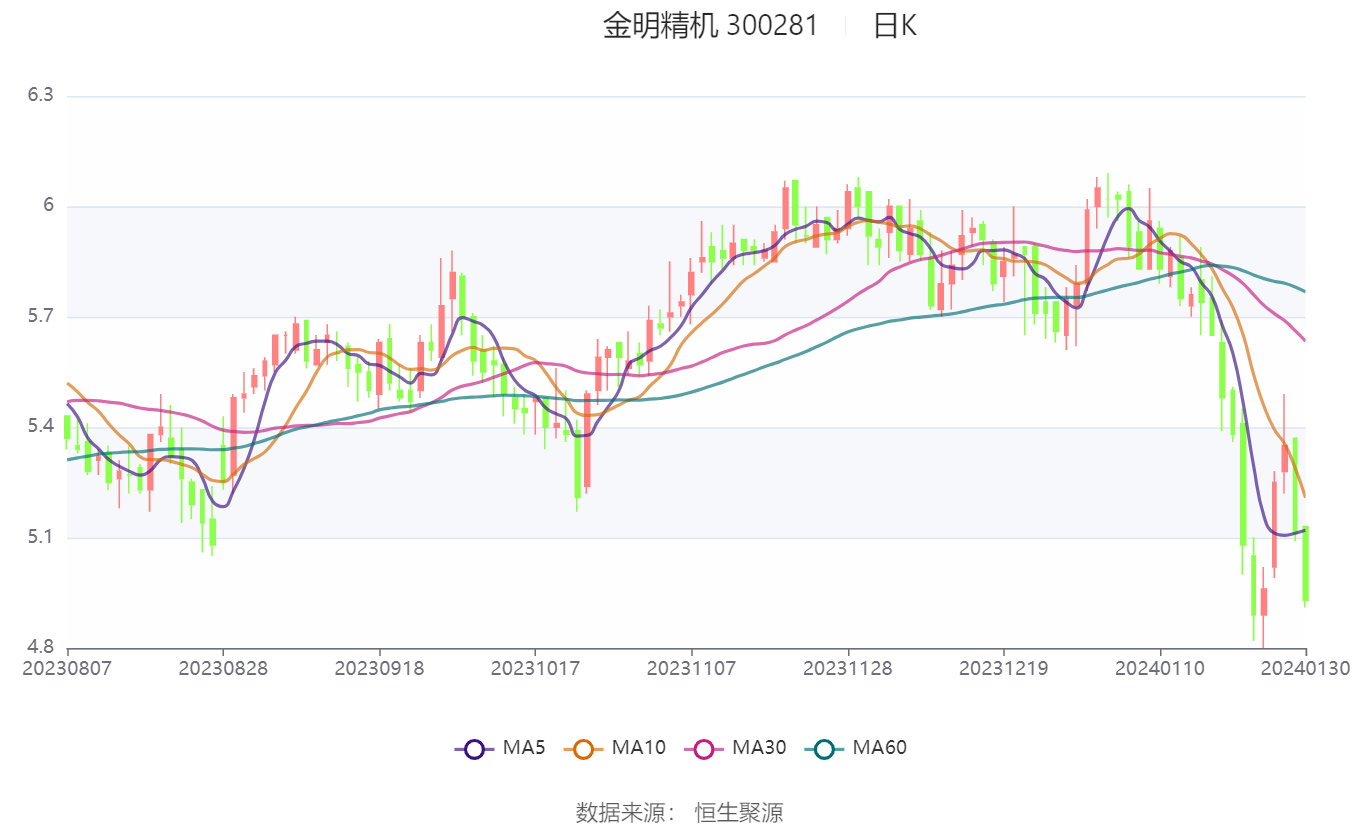Toggle the MA30 legend marker
Viewport: 1360px width, 828px height.
click(x=734, y=748)
